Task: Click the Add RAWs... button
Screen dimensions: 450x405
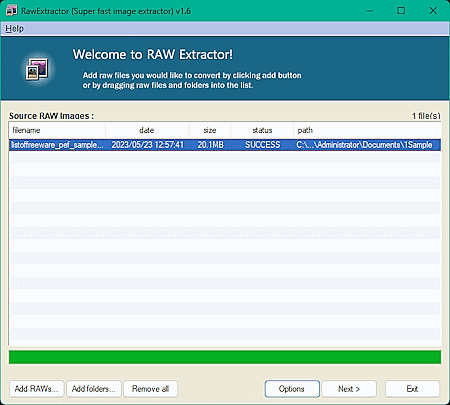Action: 36,389
